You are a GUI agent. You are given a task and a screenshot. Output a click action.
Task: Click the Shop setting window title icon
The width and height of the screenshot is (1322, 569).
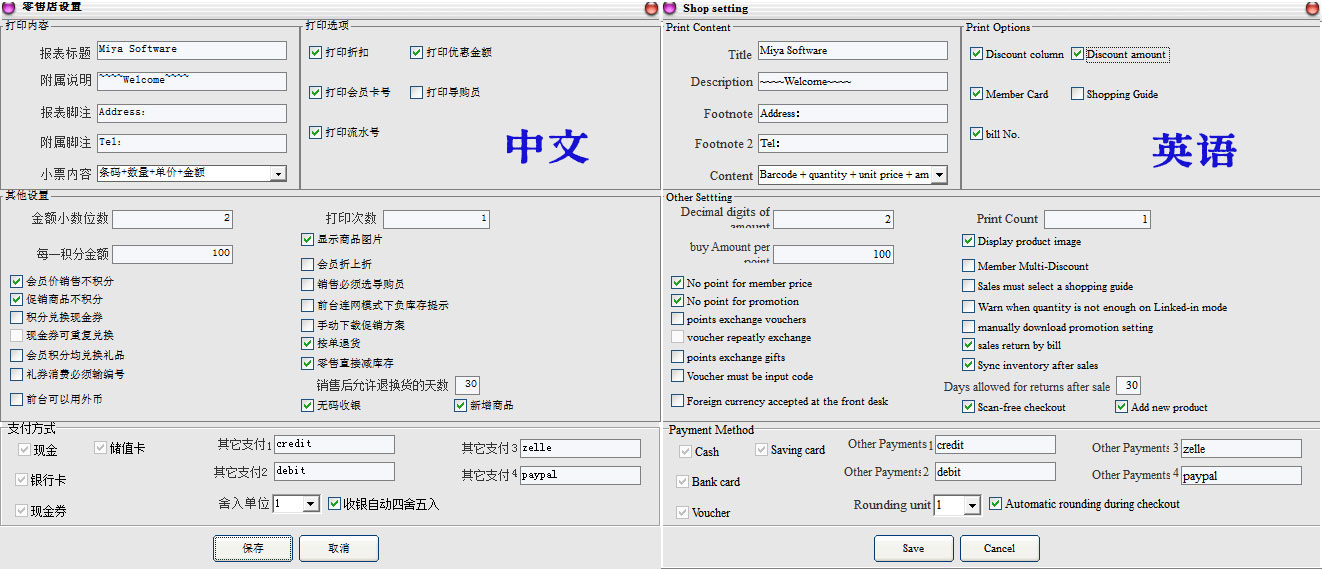click(670, 7)
